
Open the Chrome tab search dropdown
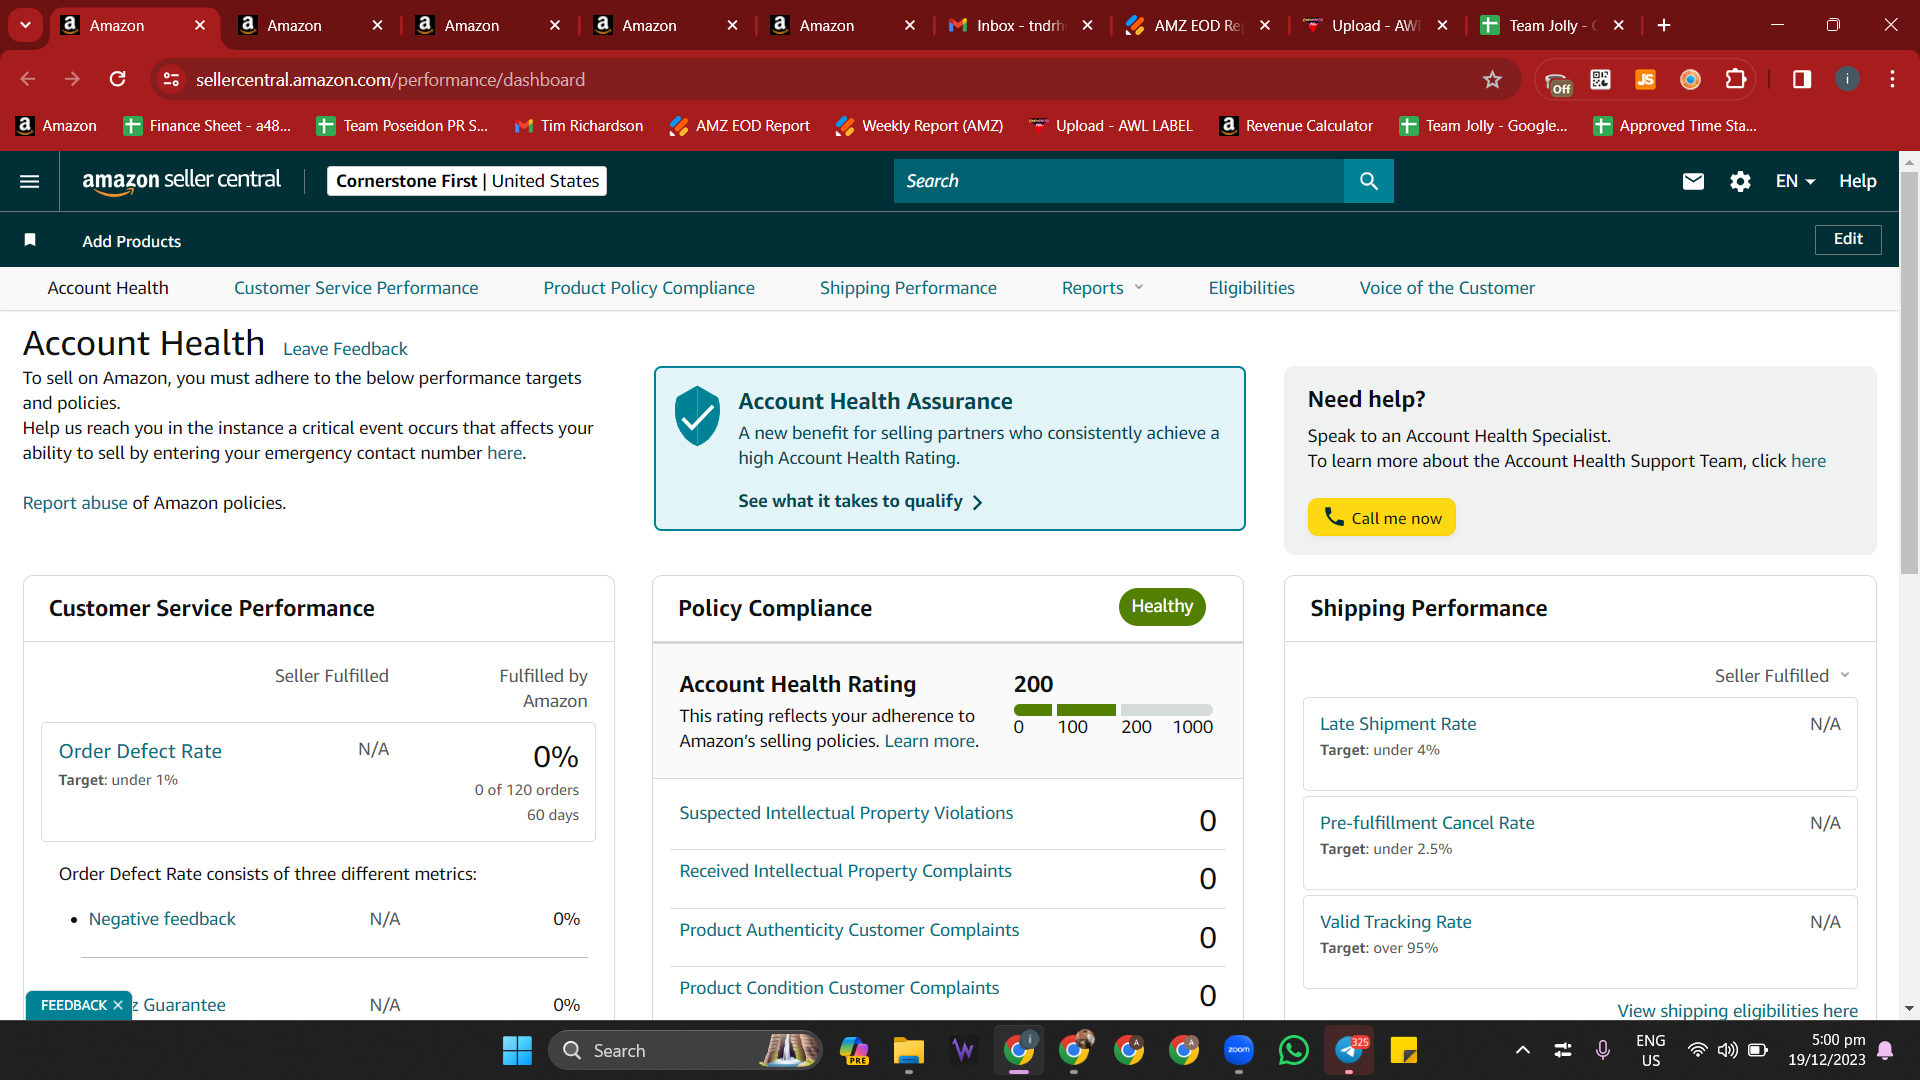(x=25, y=26)
